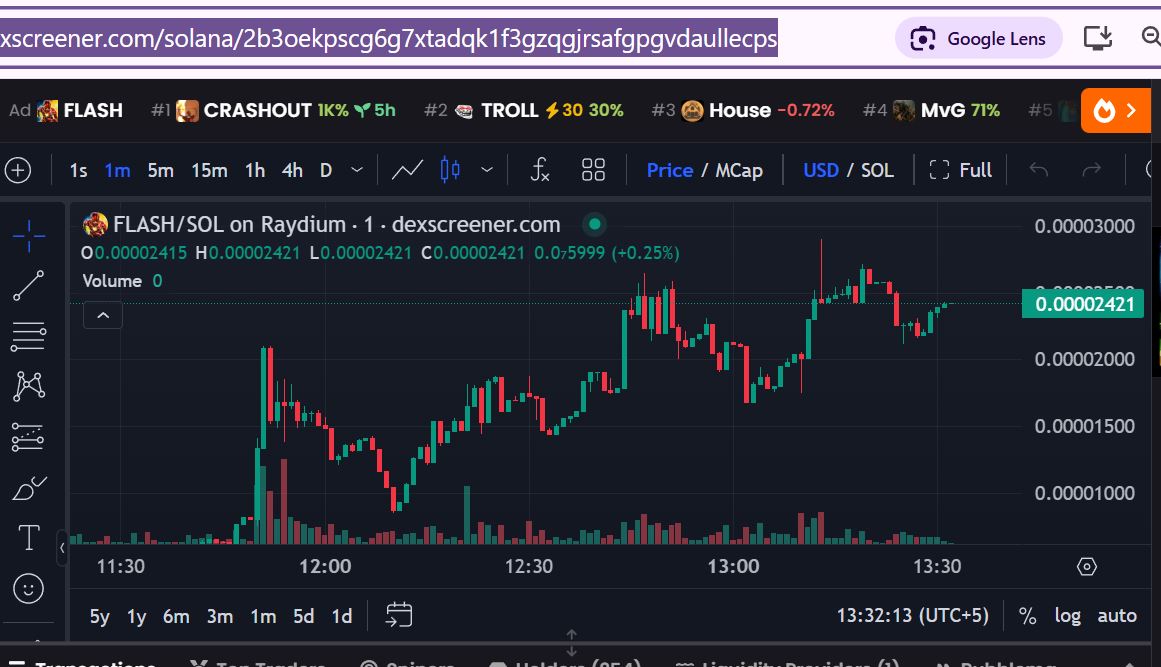
Task: Open trending #2 TROLL token
Action: click(523, 110)
